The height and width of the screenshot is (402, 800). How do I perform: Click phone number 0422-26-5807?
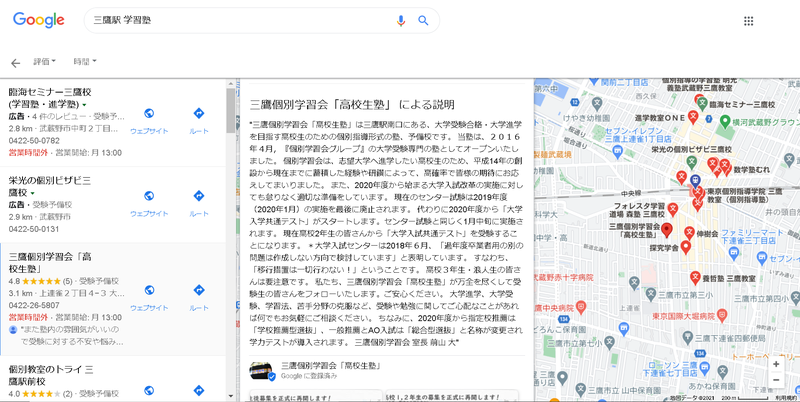tap(34, 305)
